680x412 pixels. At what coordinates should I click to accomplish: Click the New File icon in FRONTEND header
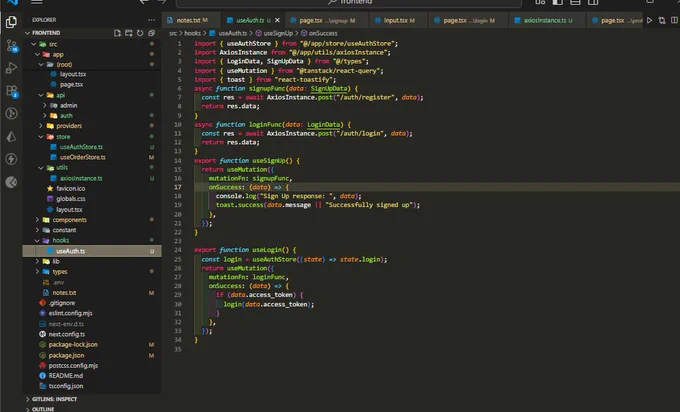[x=117, y=33]
